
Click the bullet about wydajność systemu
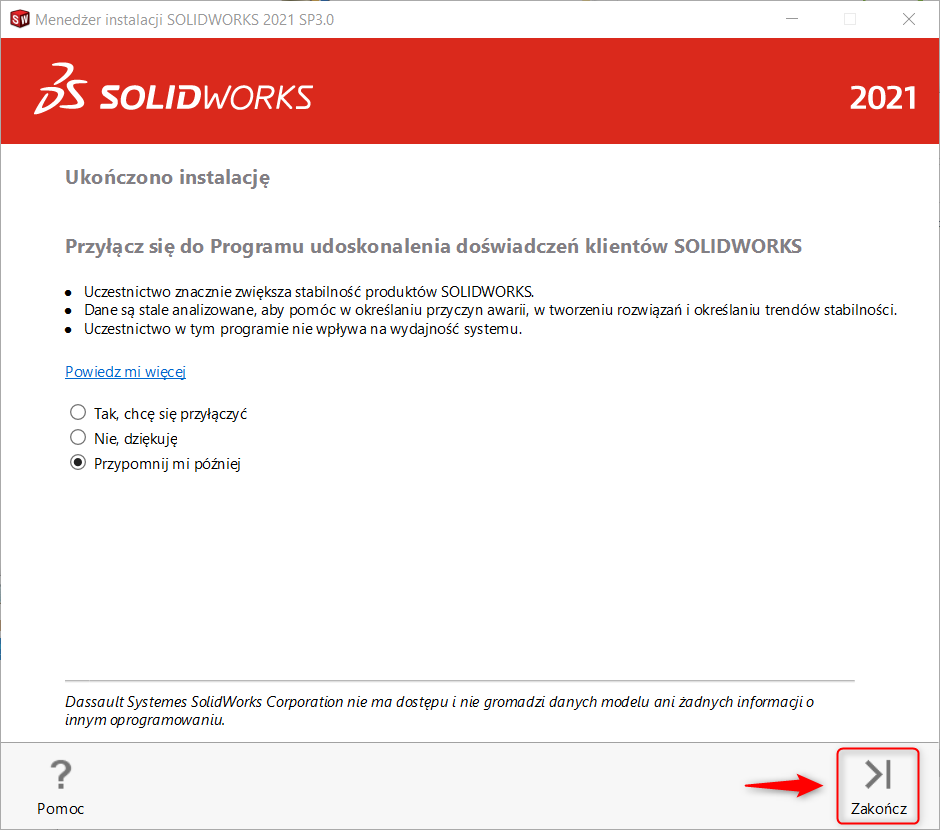(303, 328)
